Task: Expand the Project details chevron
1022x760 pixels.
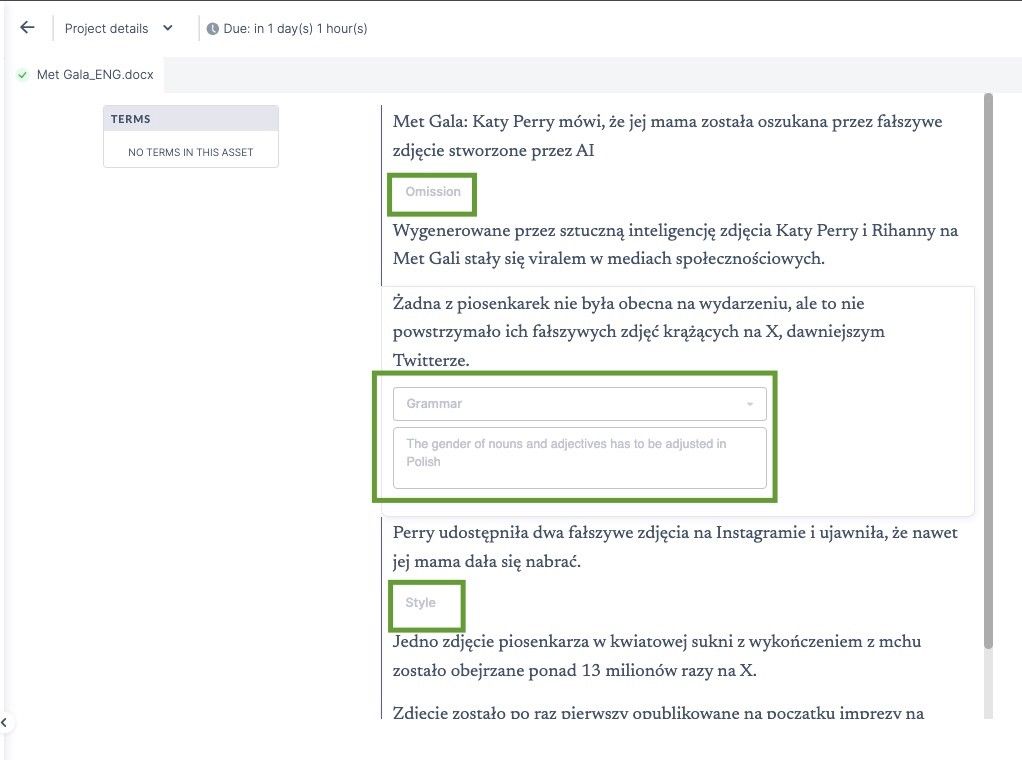Action: pyautogui.click(x=168, y=28)
